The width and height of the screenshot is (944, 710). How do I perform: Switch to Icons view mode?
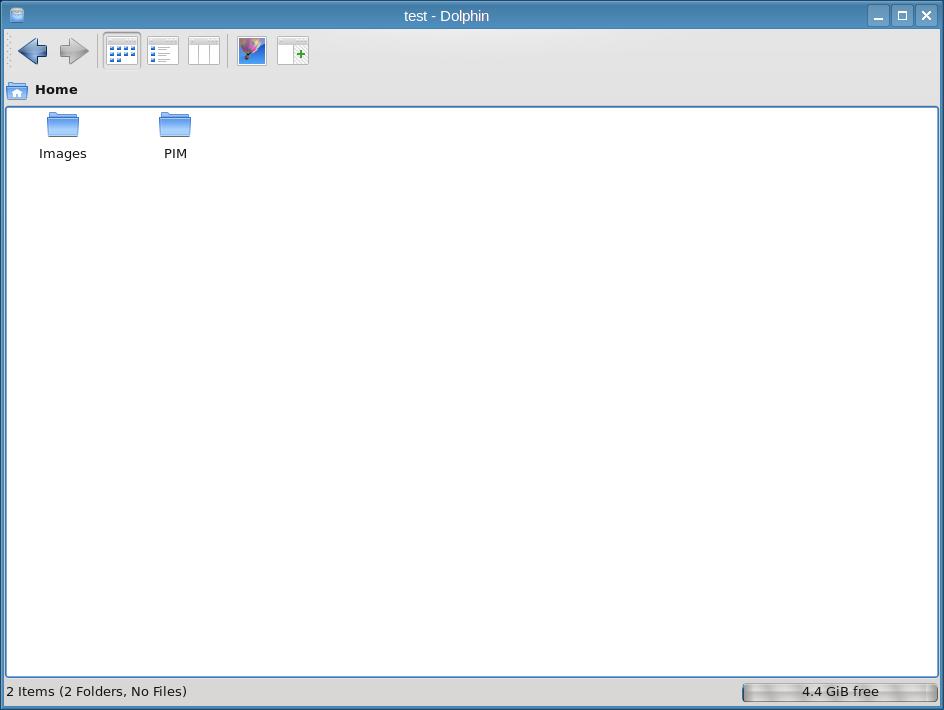pyautogui.click(x=122, y=51)
